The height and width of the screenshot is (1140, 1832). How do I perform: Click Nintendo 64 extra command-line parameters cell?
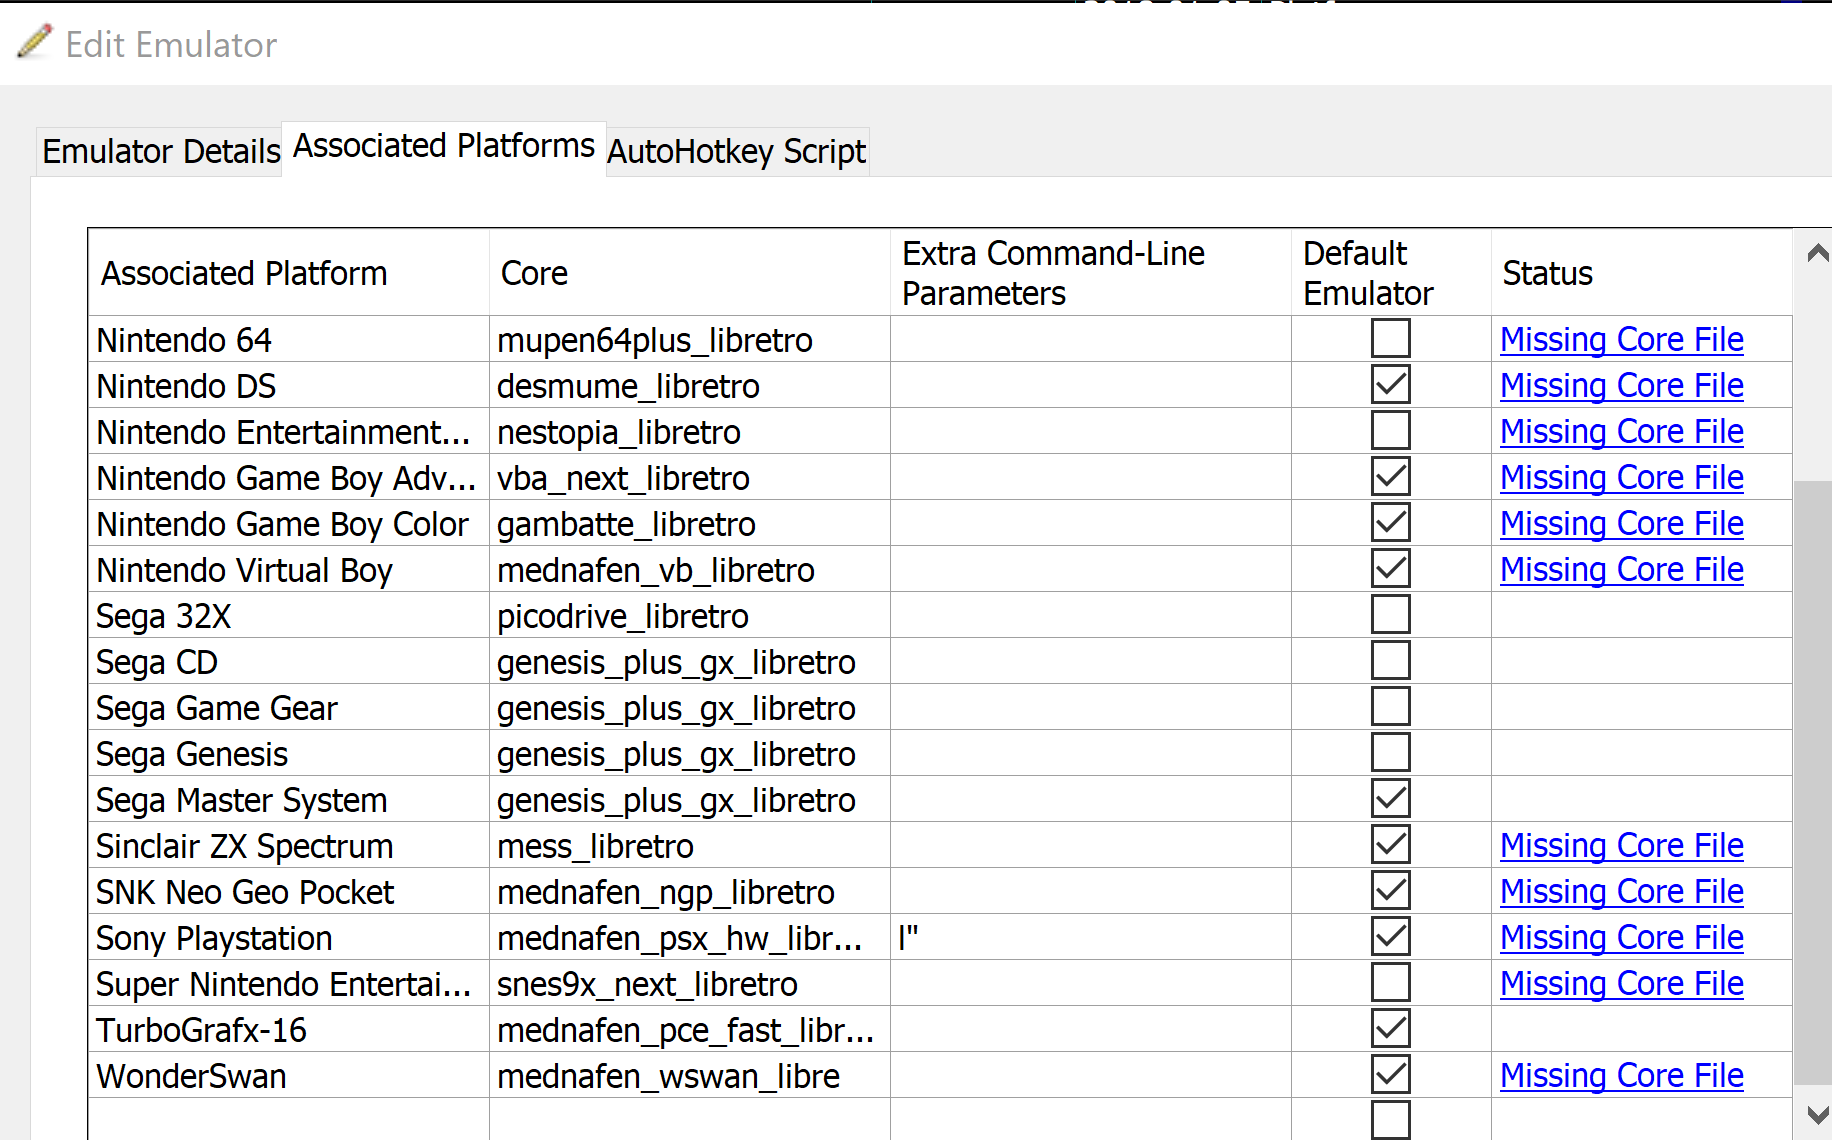click(1091, 339)
